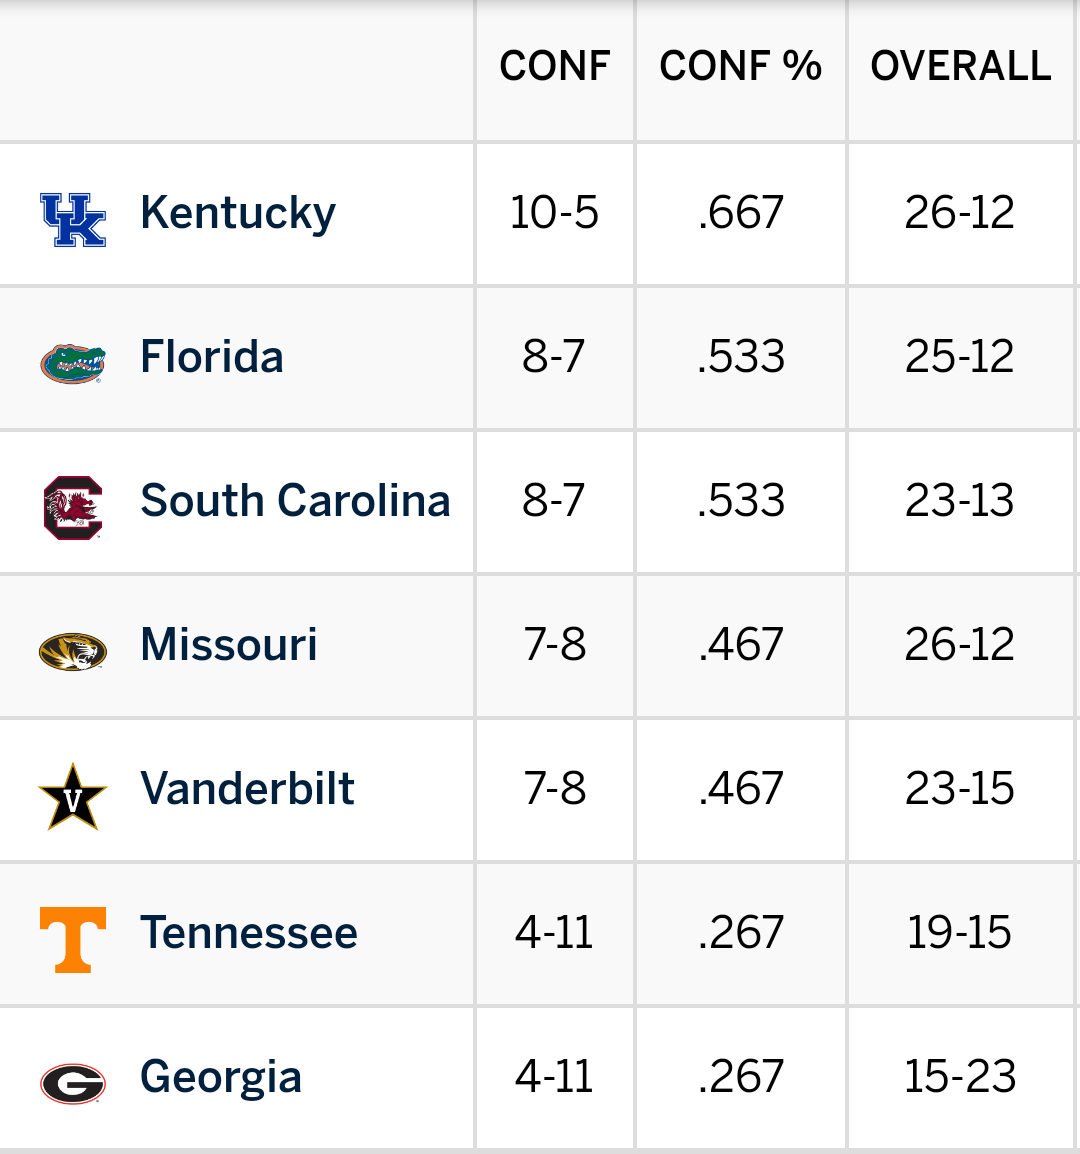Screen dimensions: 1080x1154
Task: Open the Missouri Tigers logo
Action: pyautogui.click(x=73, y=651)
